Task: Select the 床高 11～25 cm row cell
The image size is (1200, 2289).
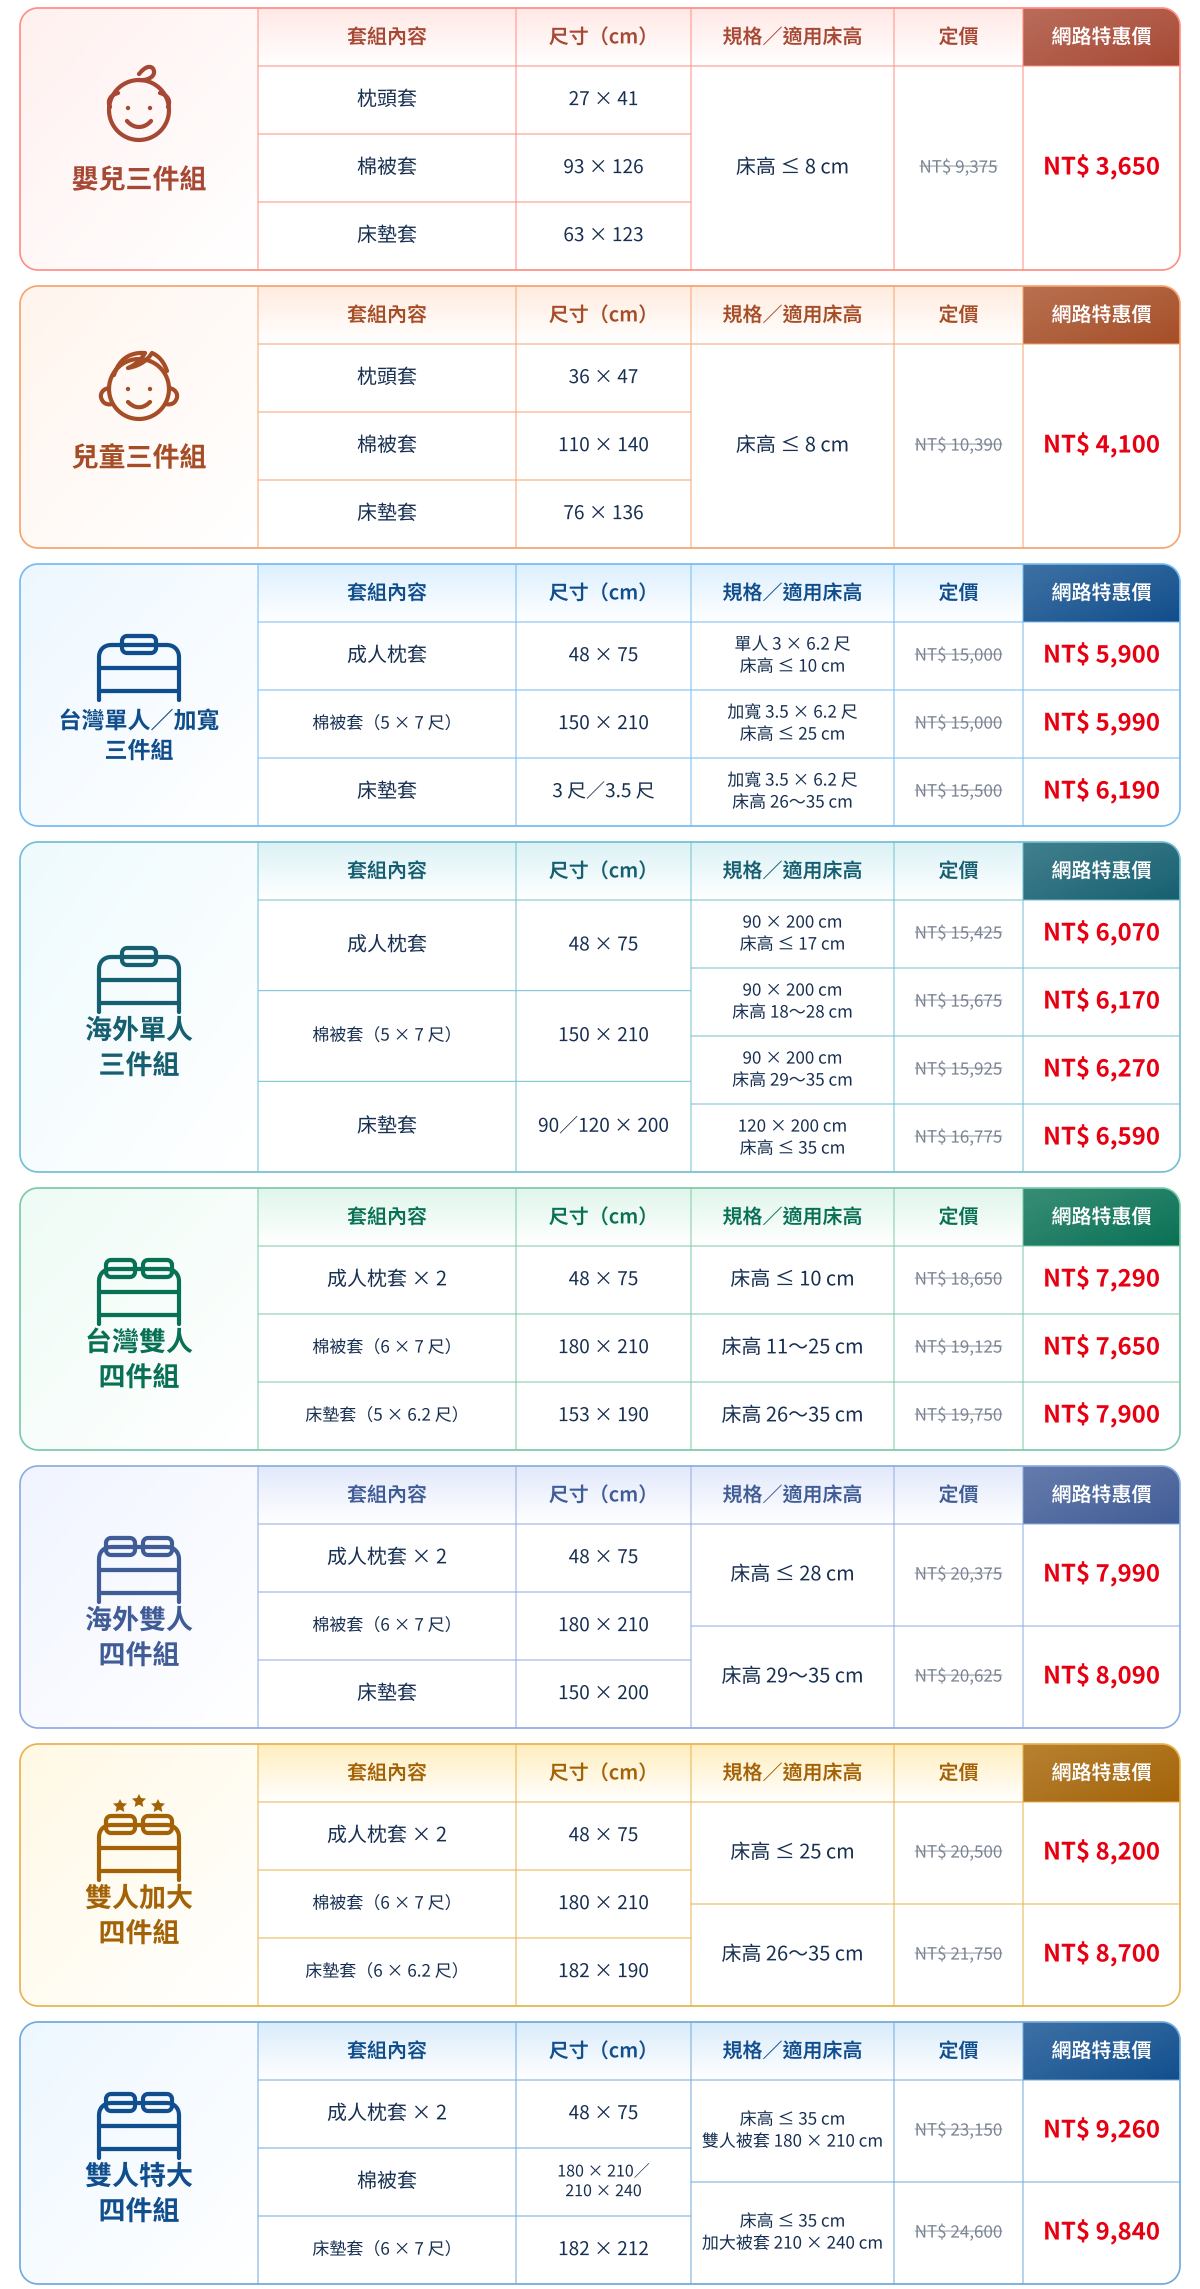Action: pos(792,1346)
